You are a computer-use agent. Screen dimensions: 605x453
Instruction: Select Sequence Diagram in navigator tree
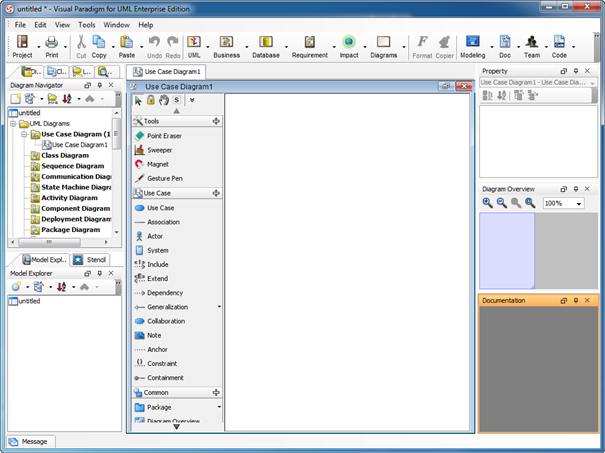pyautogui.click(x=73, y=166)
